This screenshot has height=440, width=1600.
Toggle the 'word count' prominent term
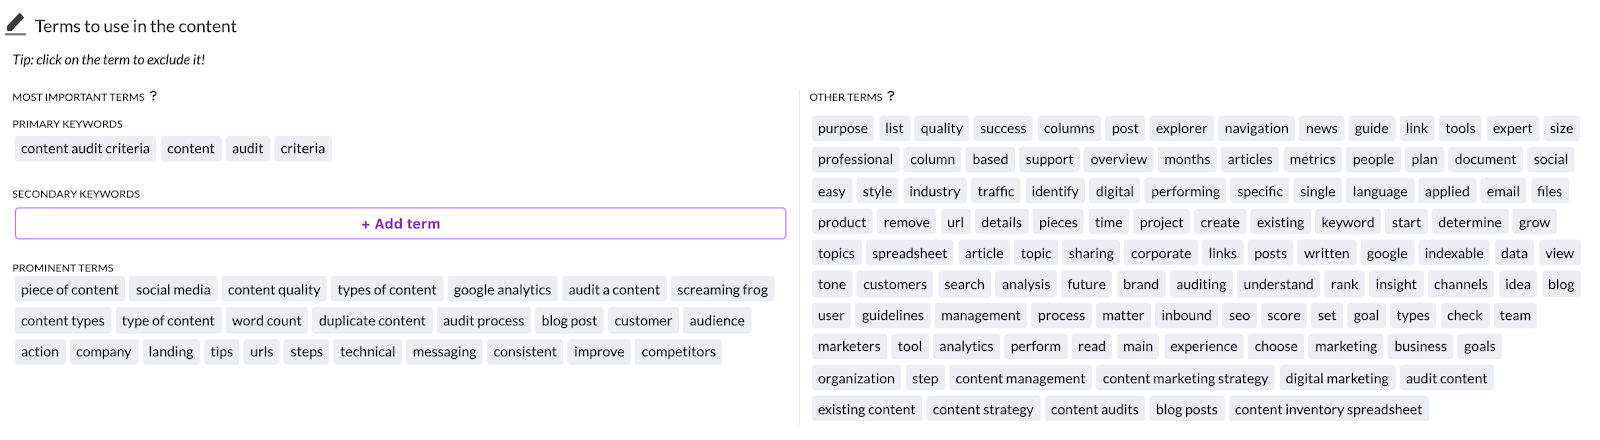[266, 321]
